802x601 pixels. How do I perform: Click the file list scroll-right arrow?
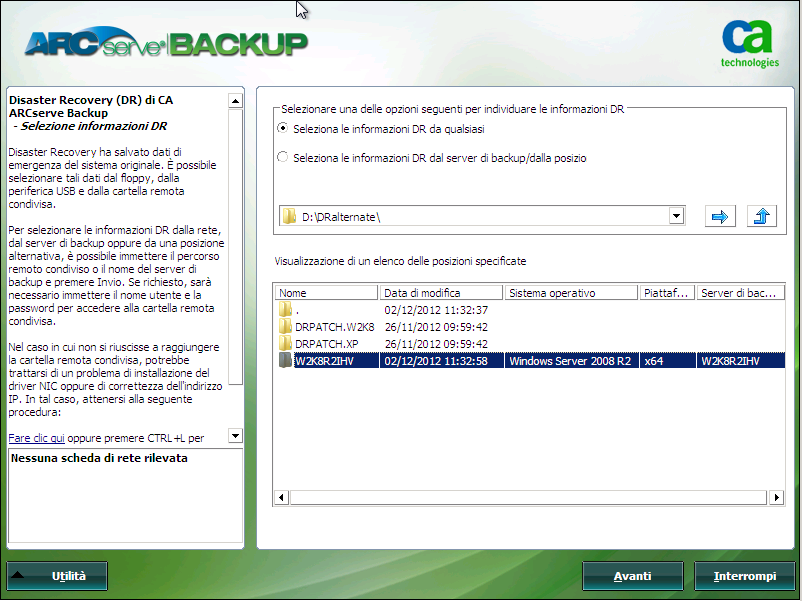[777, 497]
